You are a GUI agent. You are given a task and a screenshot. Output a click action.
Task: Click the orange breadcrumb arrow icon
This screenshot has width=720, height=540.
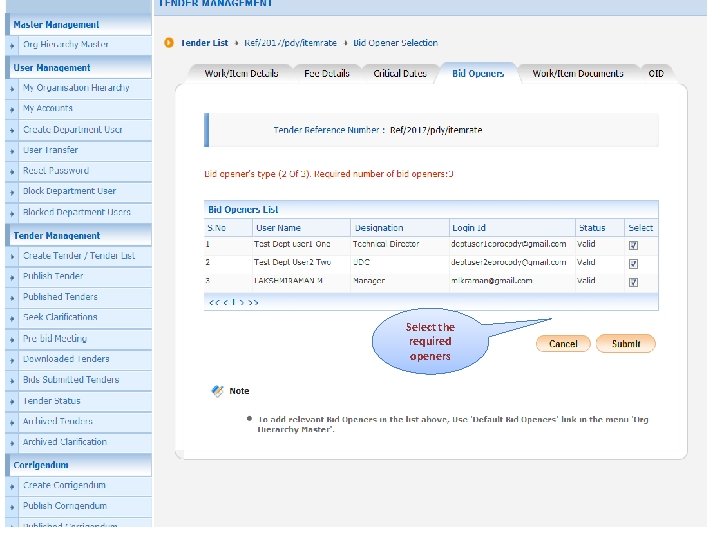point(169,43)
